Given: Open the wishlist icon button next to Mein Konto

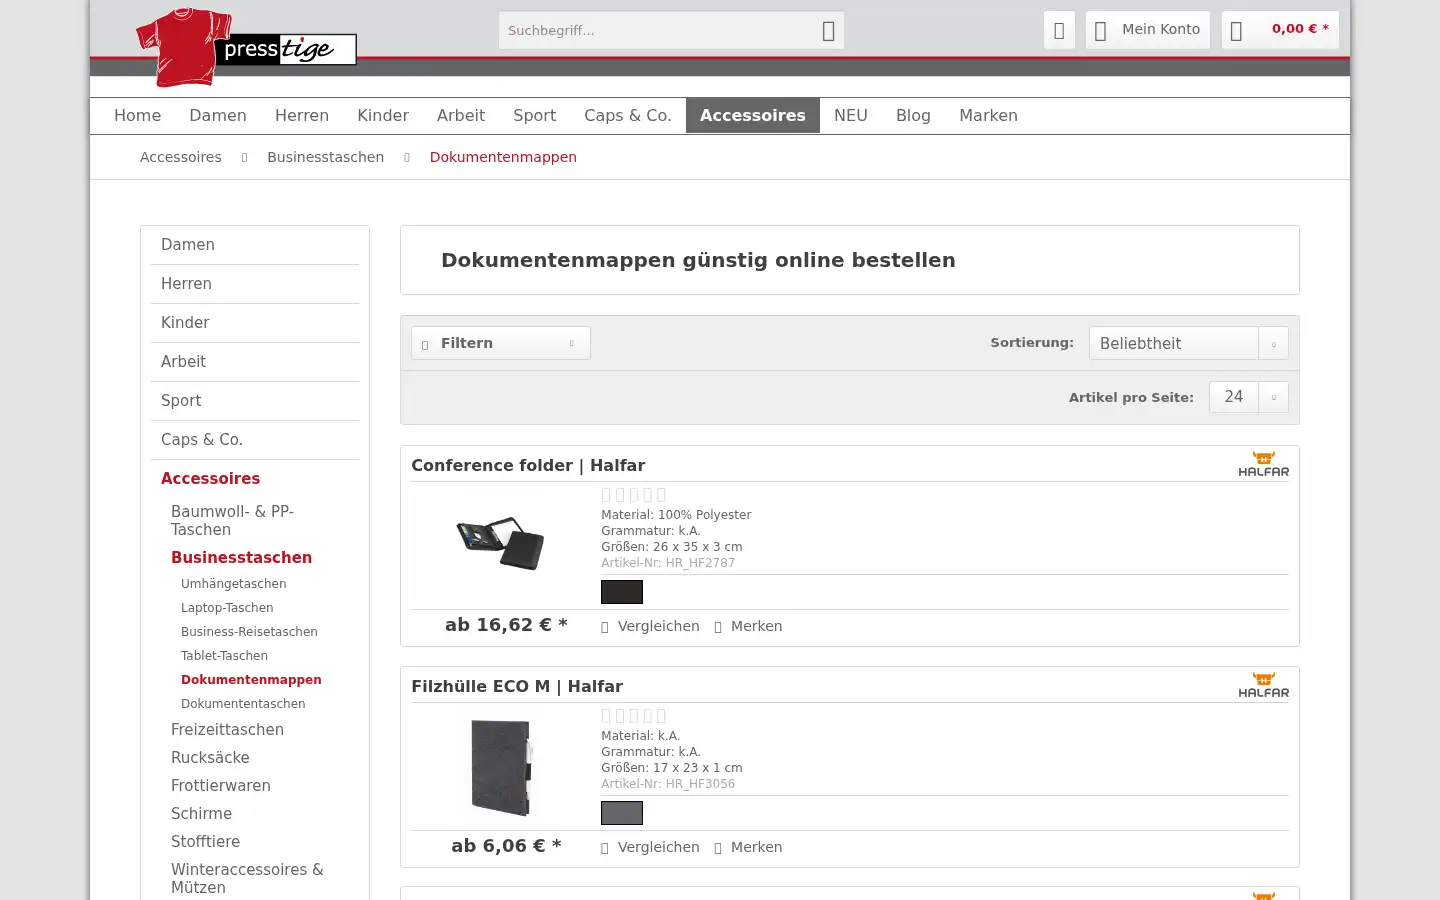Looking at the screenshot, I should 1059,30.
